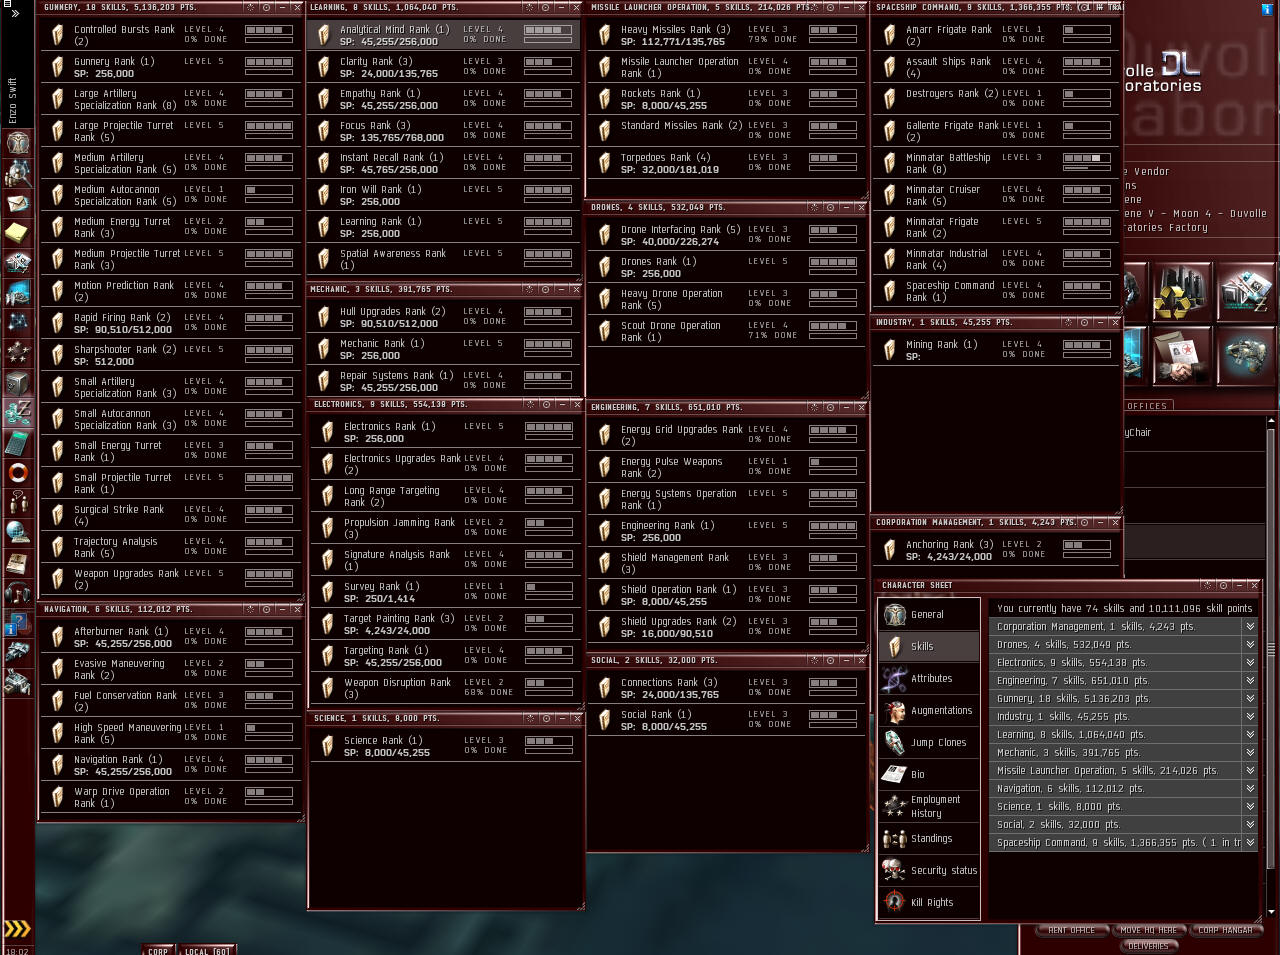
Task: Show the Jump Clones tab
Action: pos(929,742)
